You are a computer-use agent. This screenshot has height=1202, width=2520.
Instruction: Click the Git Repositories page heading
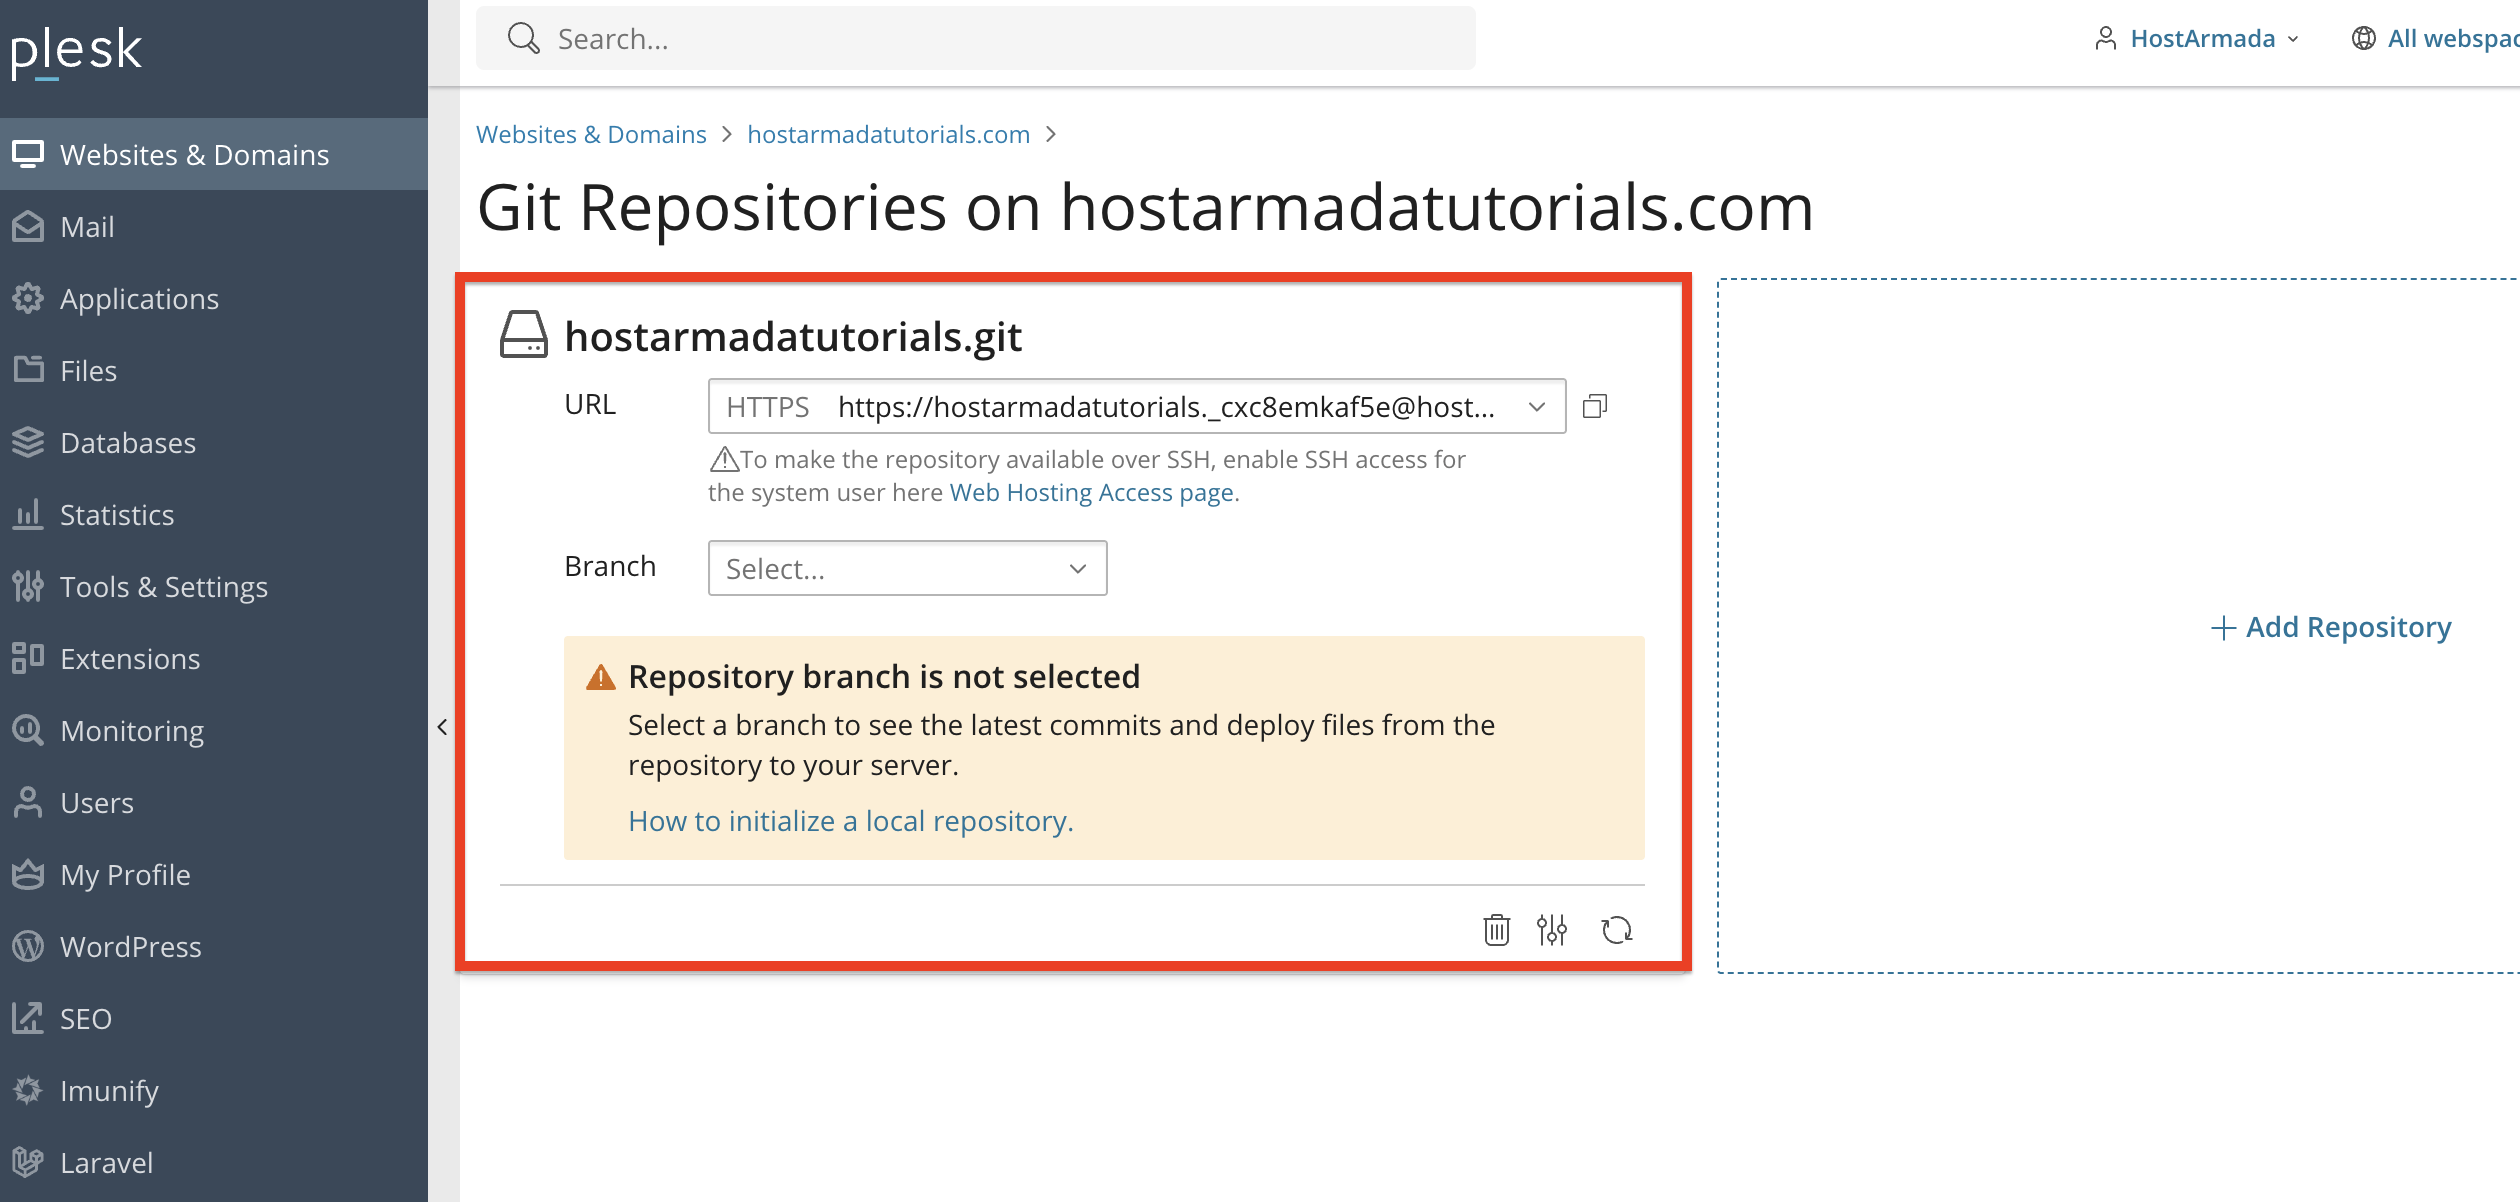click(1145, 208)
